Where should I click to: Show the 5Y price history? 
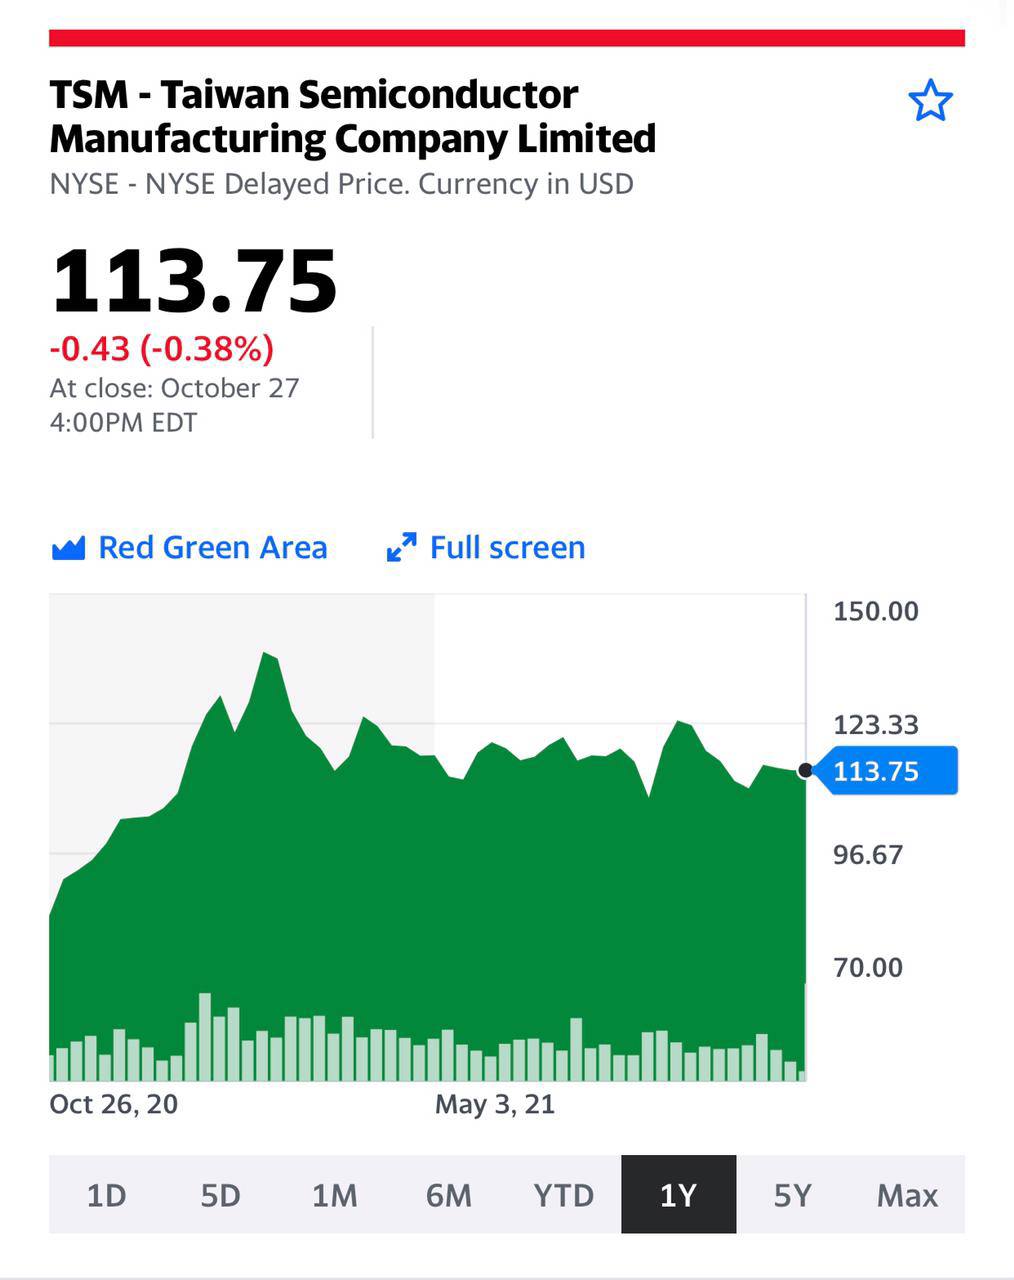coord(793,1195)
